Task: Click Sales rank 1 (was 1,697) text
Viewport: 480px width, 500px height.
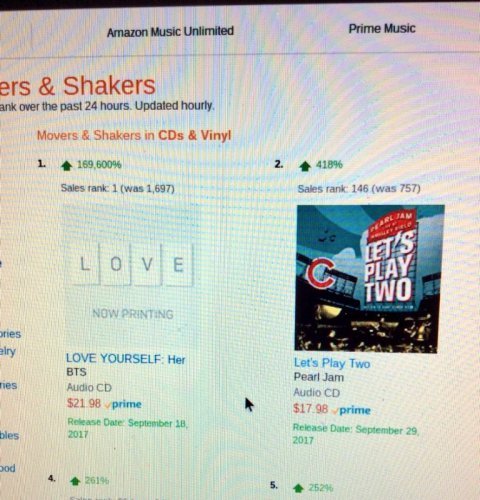Action: click(118, 188)
